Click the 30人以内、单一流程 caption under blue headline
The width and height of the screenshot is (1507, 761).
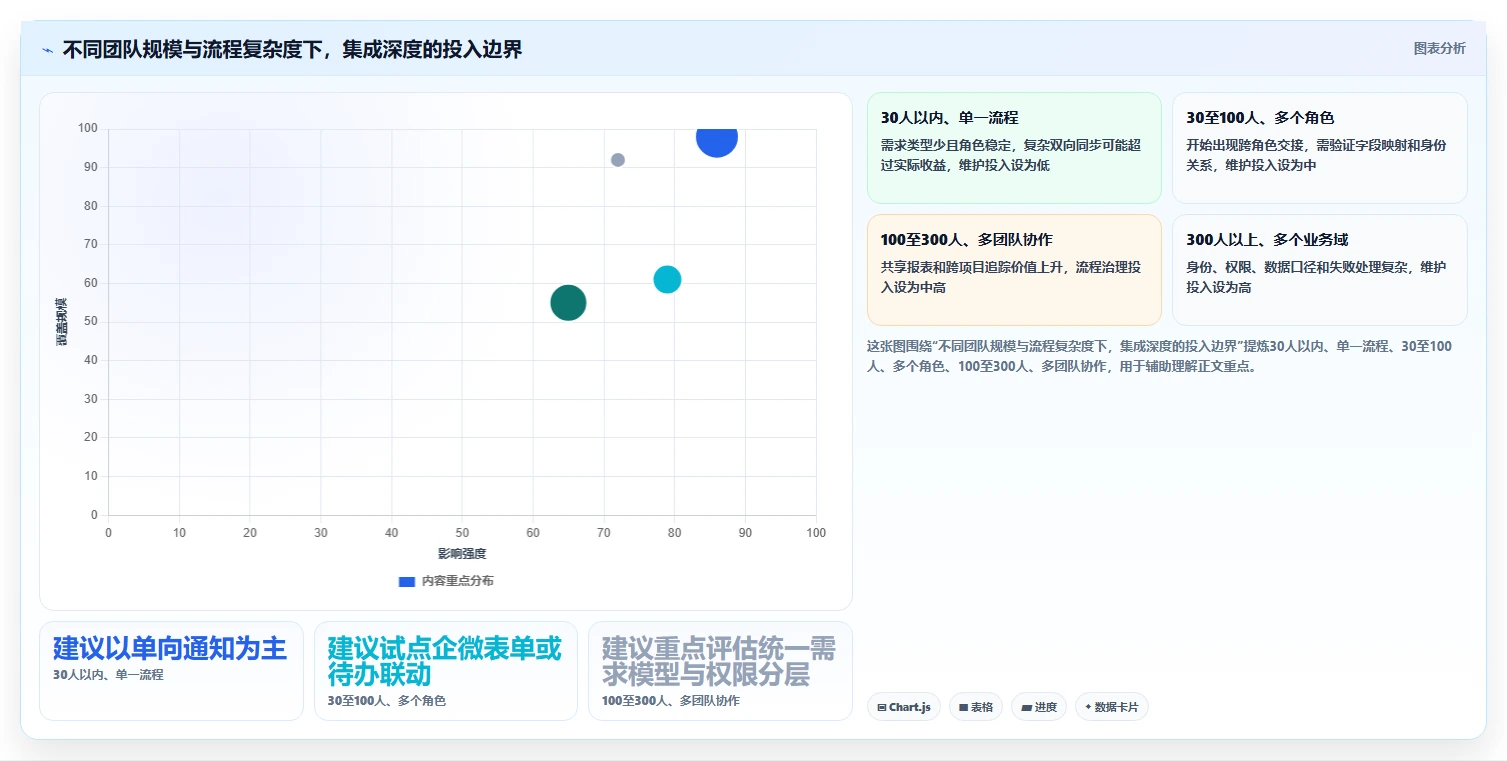pyautogui.click(x=108, y=675)
